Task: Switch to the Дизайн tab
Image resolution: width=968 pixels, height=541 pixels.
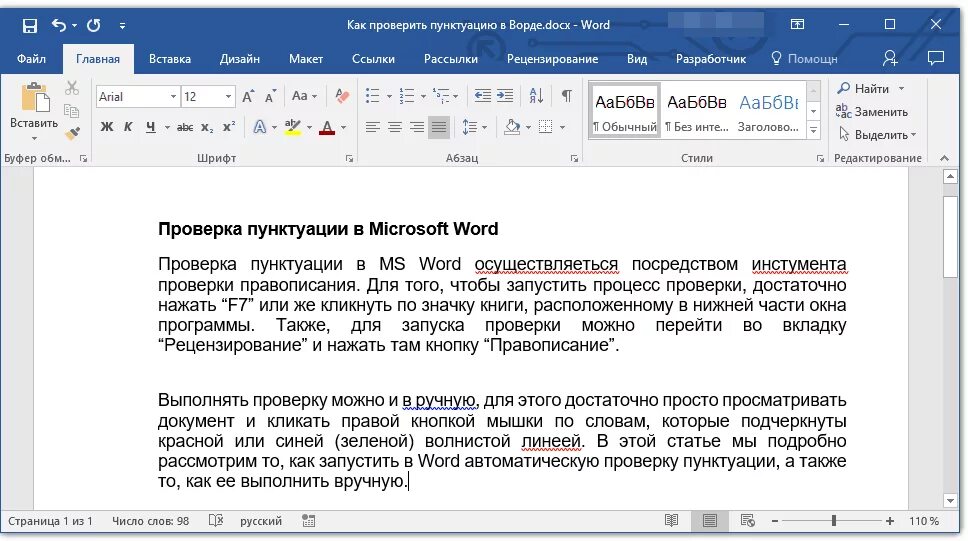Action: (240, 59)
